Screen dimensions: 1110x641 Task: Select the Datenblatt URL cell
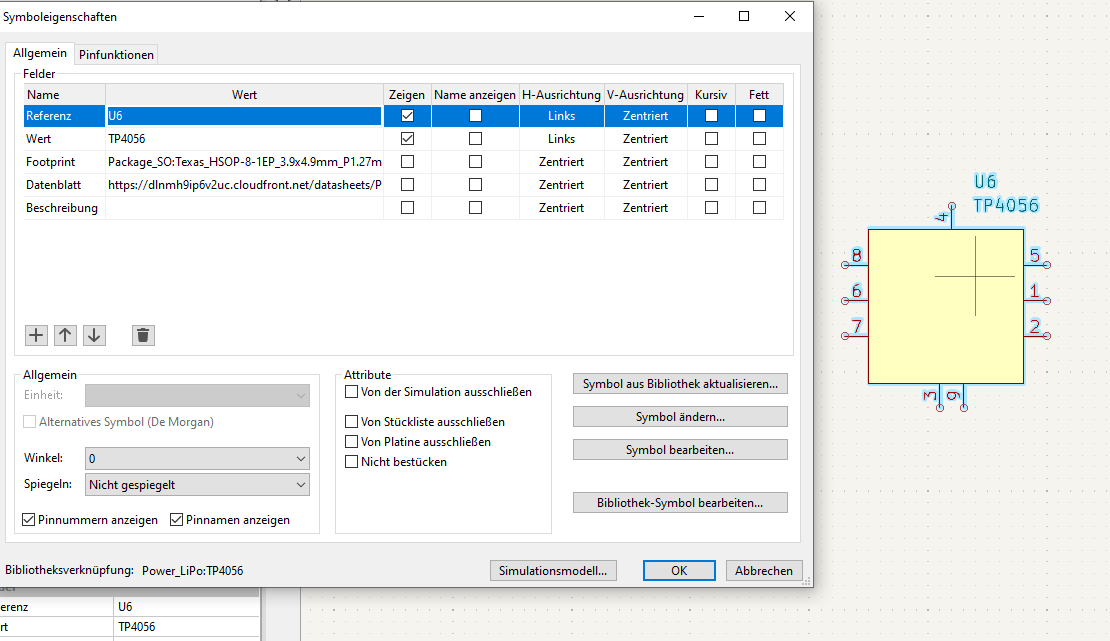pyautogui.click(x=244, y=185)
